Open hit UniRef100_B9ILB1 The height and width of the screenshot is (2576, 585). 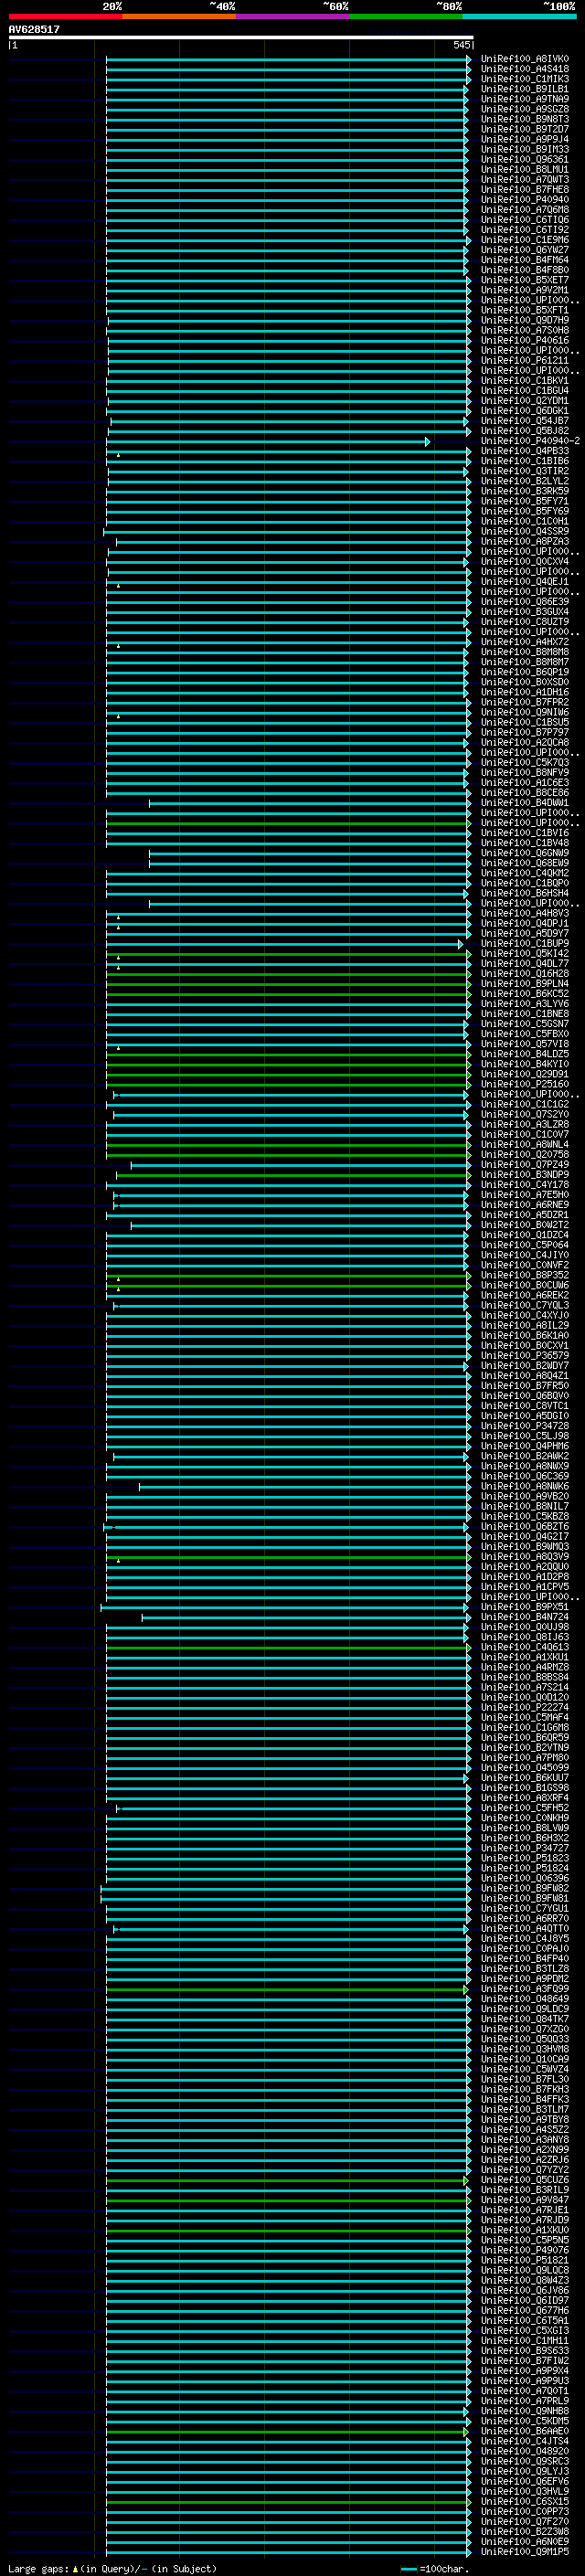click(x=525, y=89)
